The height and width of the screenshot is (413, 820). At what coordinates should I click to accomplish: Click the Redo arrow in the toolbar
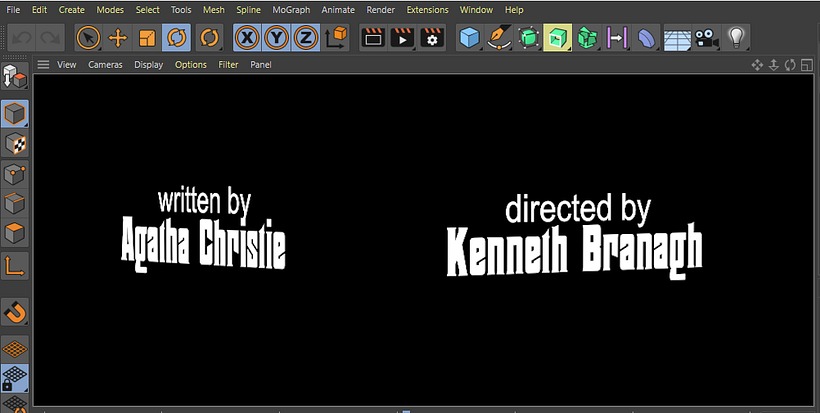(x=50, y=38)
